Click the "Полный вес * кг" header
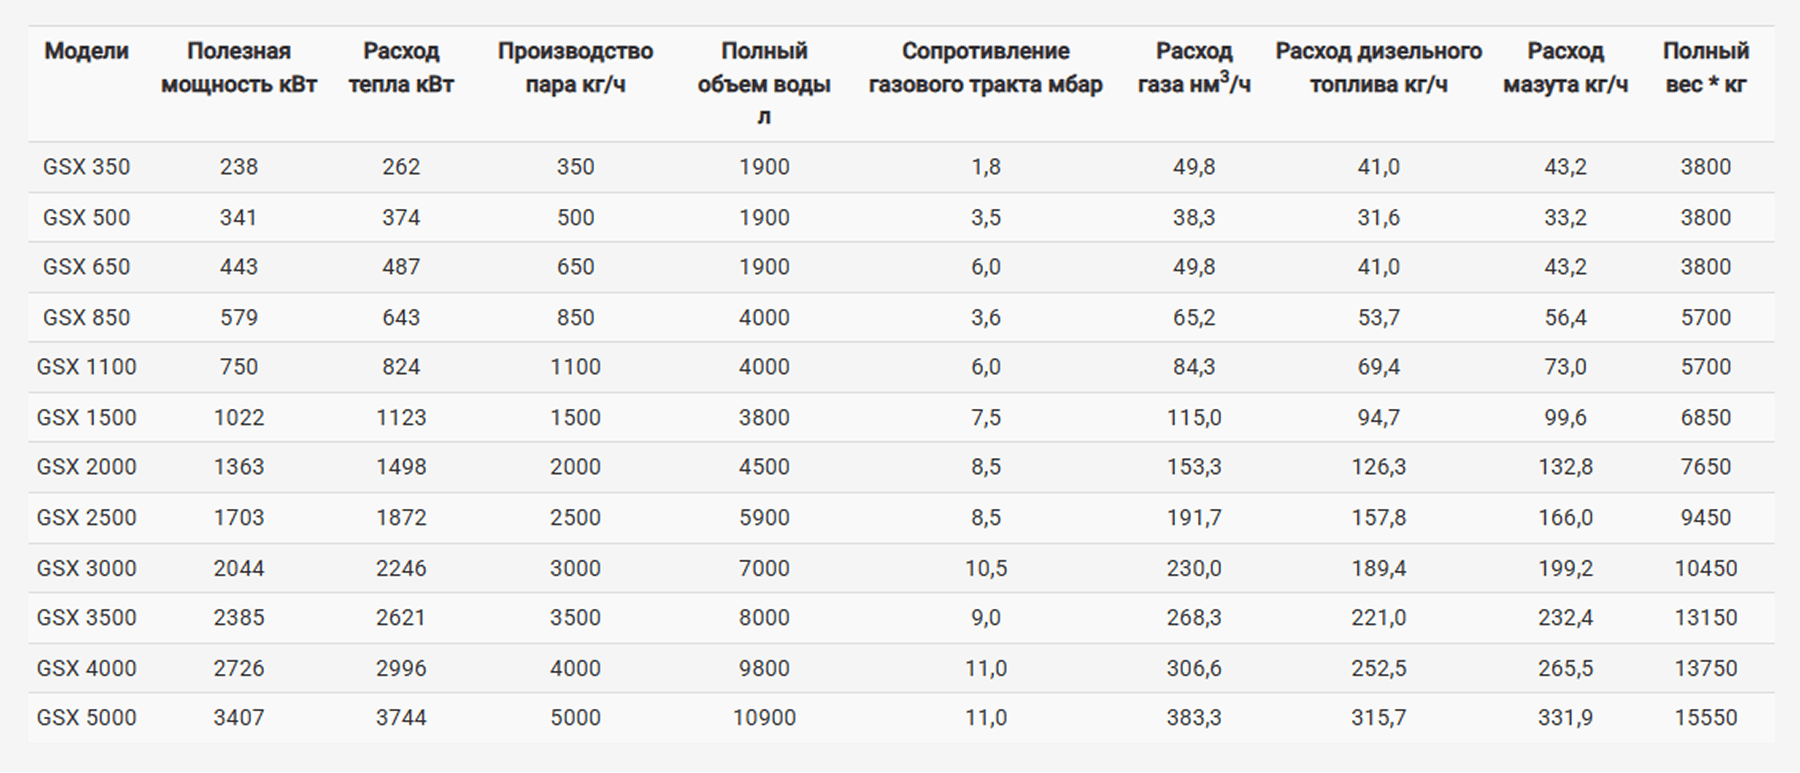 1705,67
